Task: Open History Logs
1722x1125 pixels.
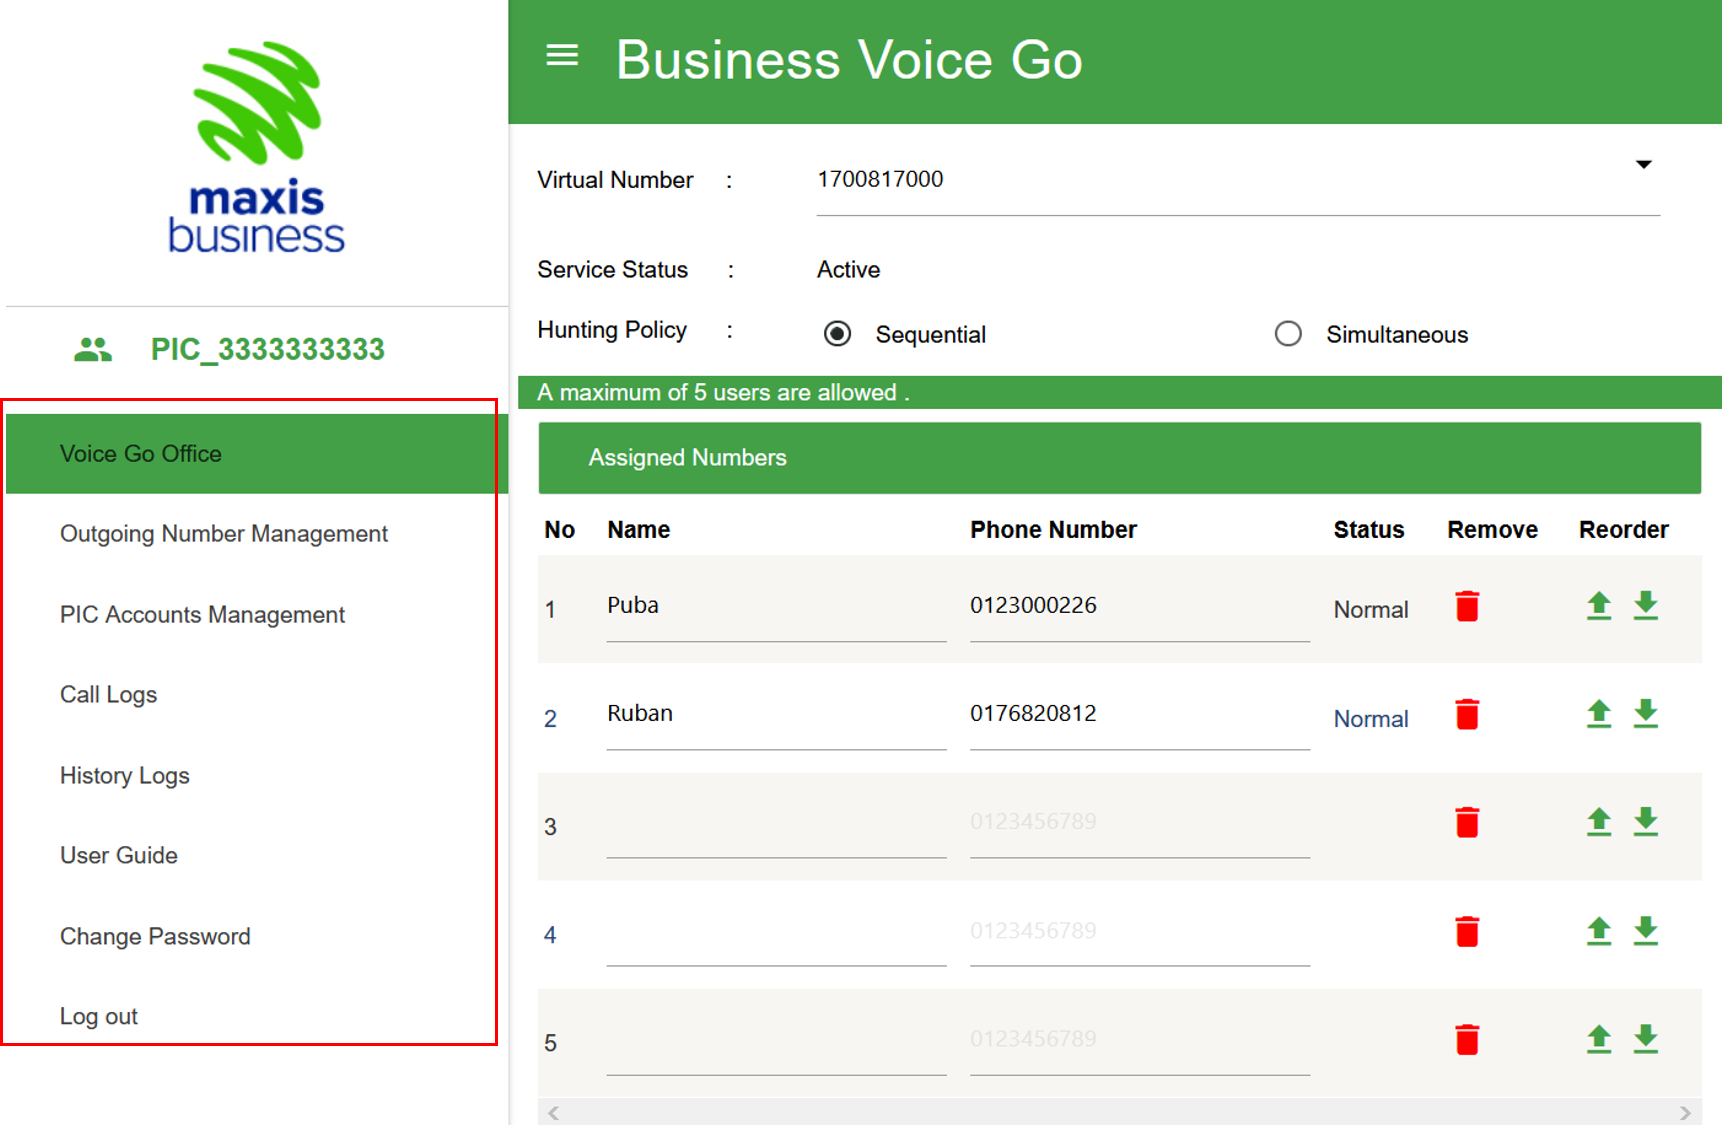Action: [124, 776]
